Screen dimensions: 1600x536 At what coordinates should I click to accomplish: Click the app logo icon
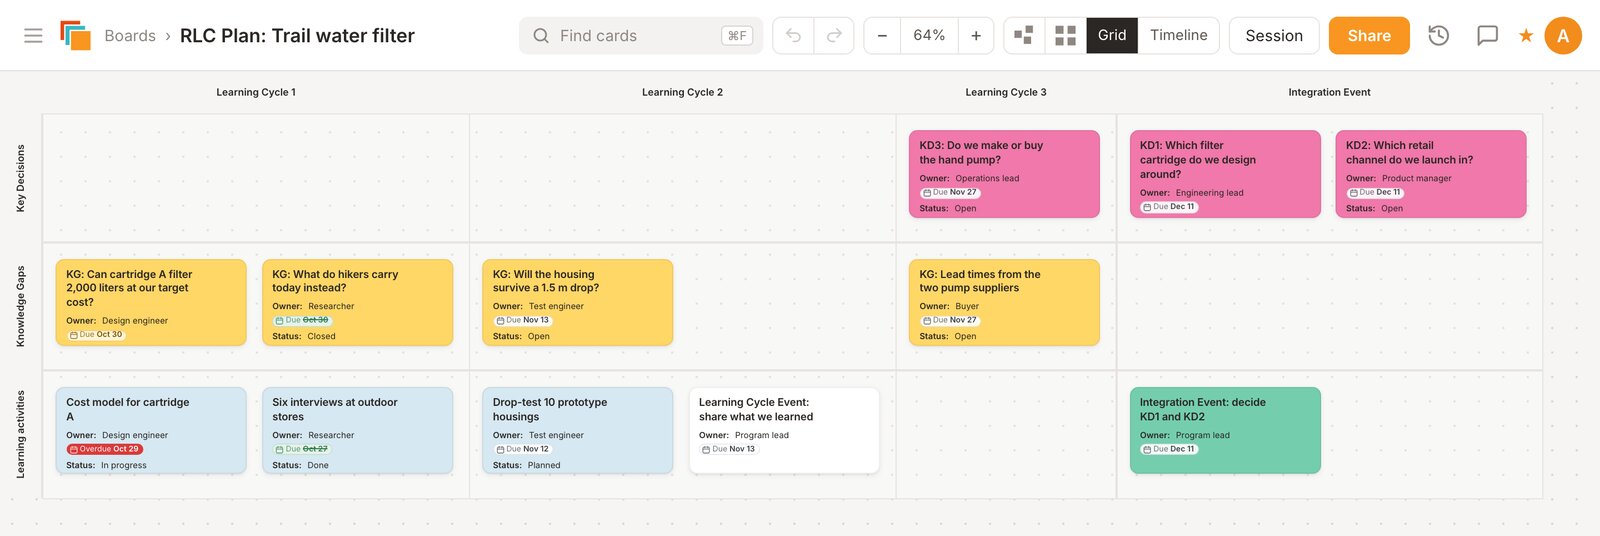coord(75,36)
